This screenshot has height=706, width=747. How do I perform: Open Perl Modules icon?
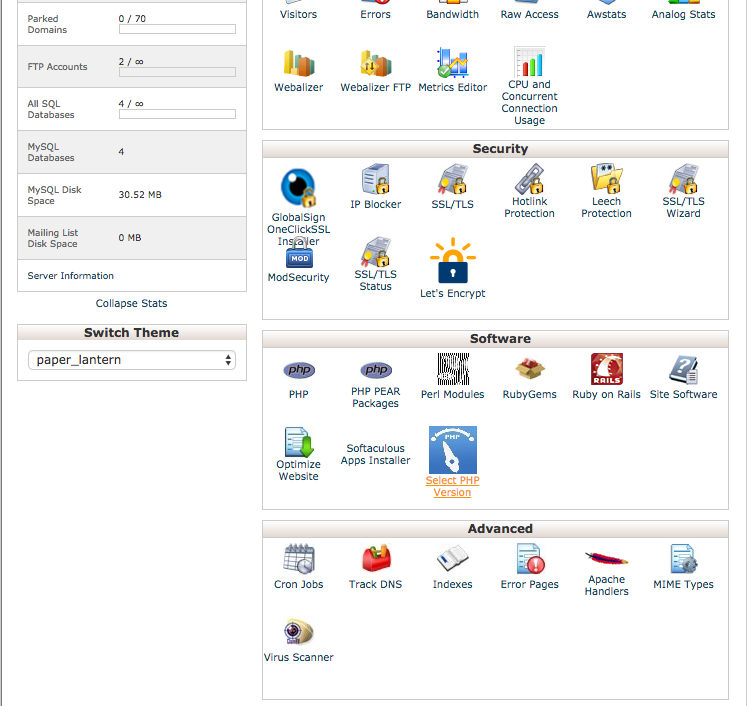tap(453, 369)
